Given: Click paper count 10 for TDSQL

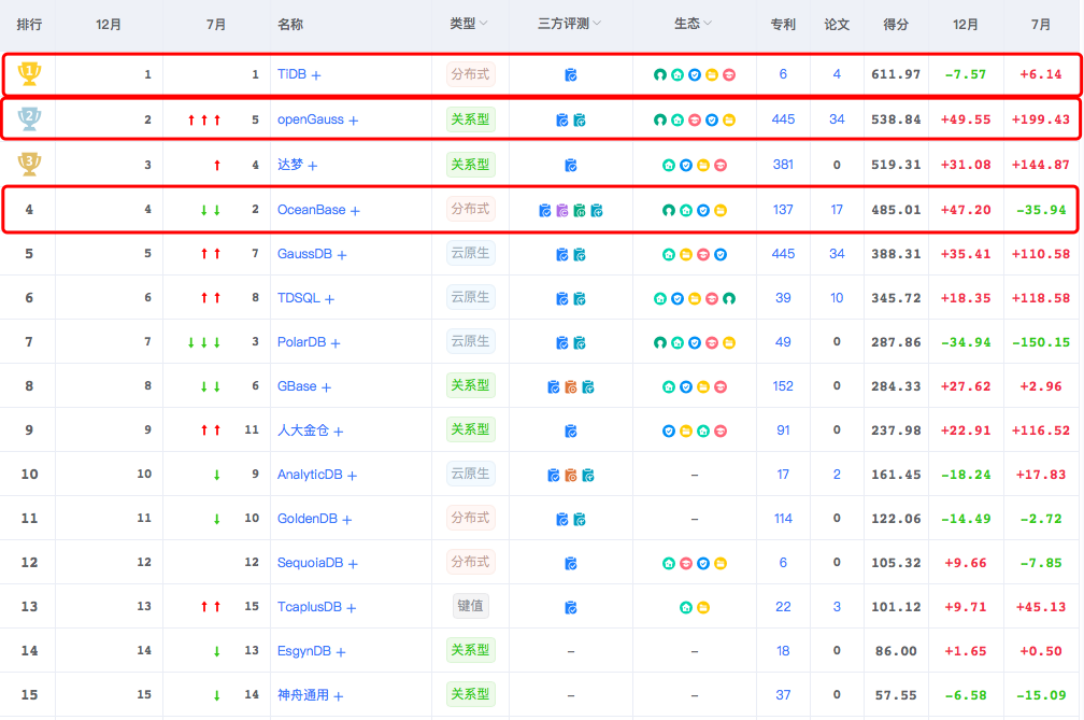Looking at the screenshot, I should [837, 298].
